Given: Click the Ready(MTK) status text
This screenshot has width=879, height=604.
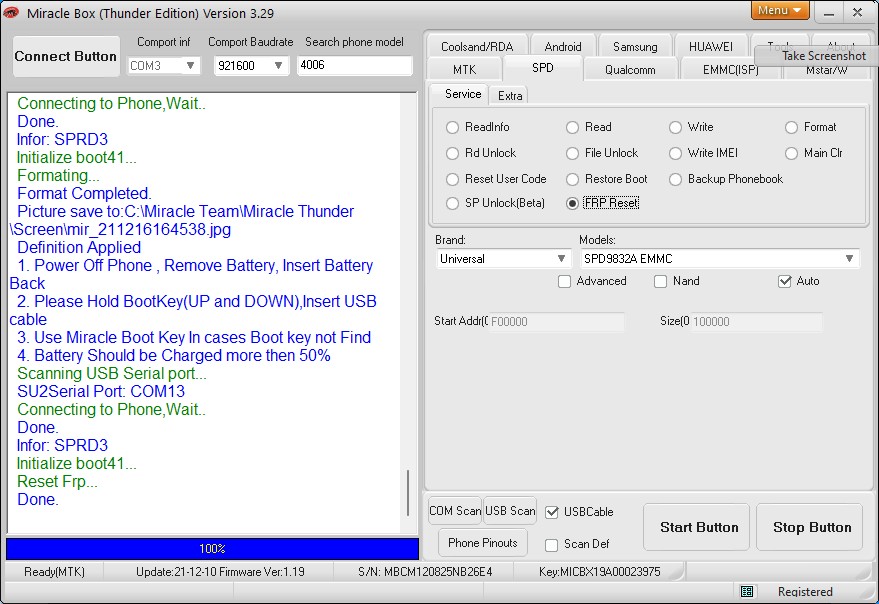Looking at the screenshot, I should click(x=54, y=571).
